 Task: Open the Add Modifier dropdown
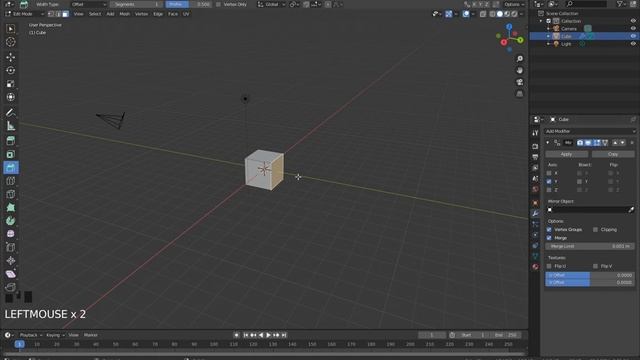tap(590, 131)
